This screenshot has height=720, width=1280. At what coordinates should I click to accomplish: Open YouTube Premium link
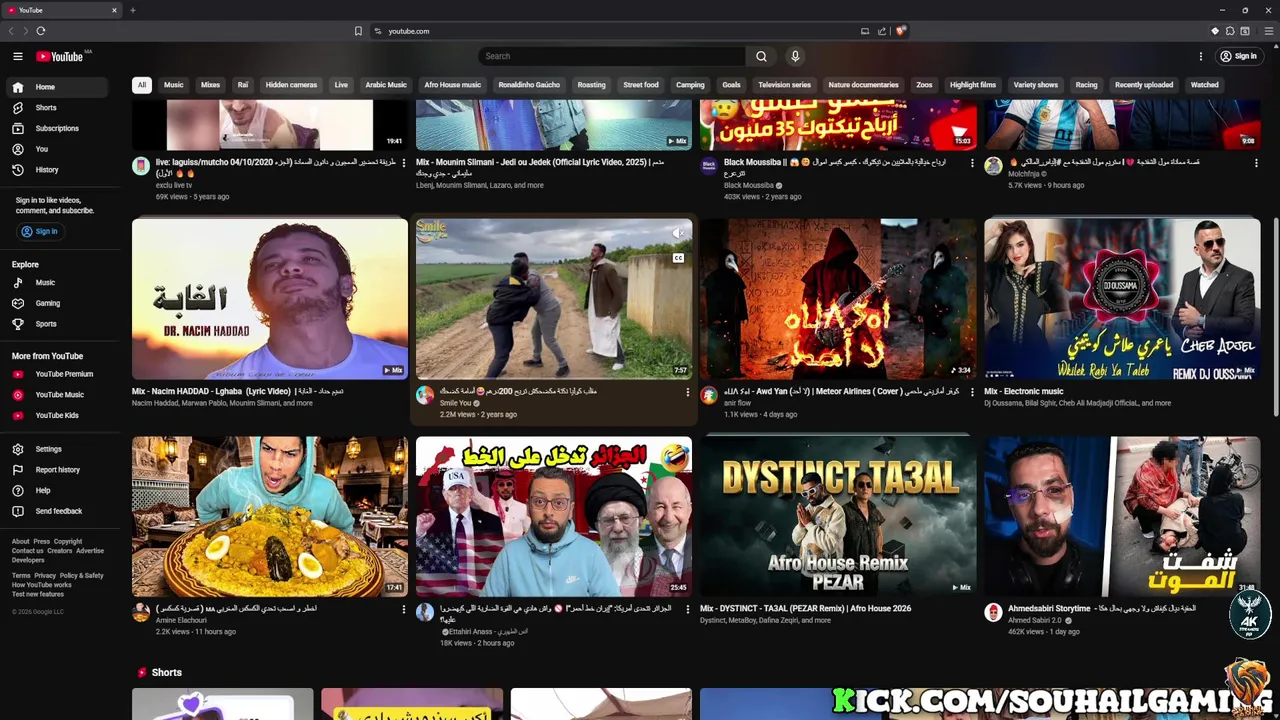click(56, 374)
